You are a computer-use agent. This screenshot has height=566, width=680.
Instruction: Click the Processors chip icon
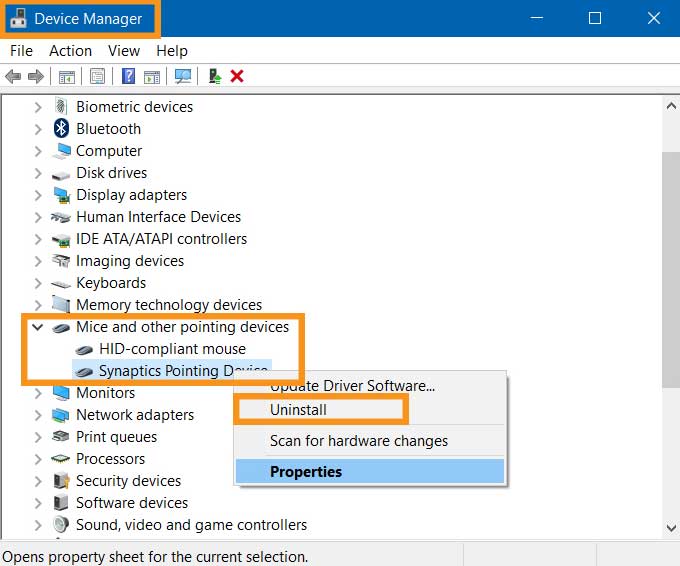[60, 458]
